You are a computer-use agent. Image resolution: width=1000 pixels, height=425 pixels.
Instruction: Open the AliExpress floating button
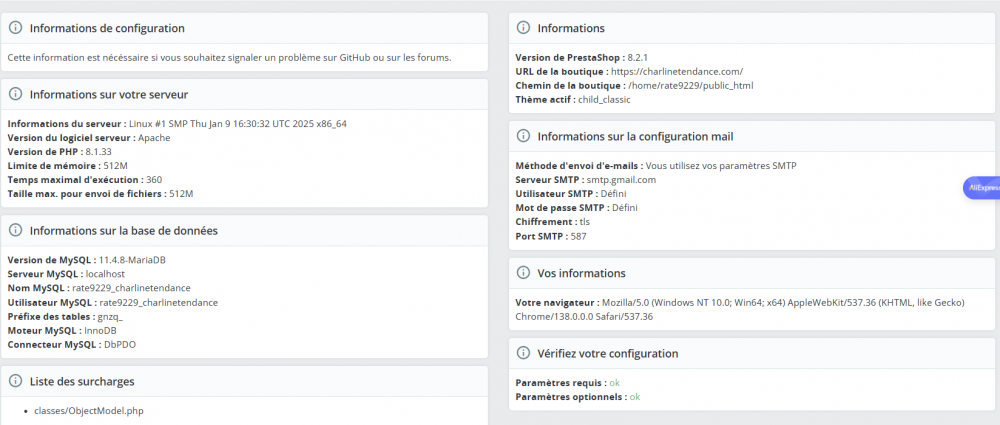click(981, 187)
